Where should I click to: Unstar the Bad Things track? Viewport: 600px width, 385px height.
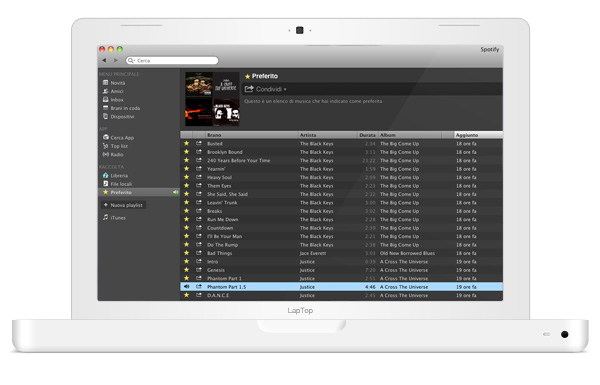point(186,253)
